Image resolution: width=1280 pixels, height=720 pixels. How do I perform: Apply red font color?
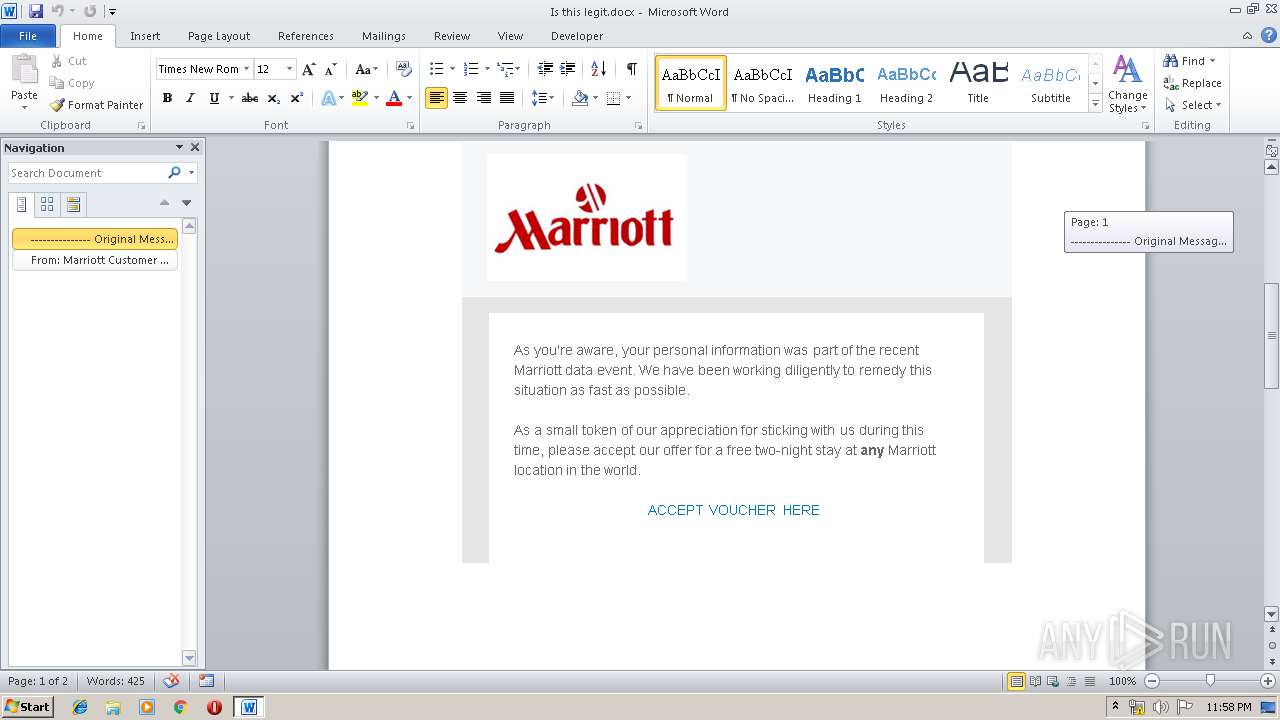tap(394, 98)
